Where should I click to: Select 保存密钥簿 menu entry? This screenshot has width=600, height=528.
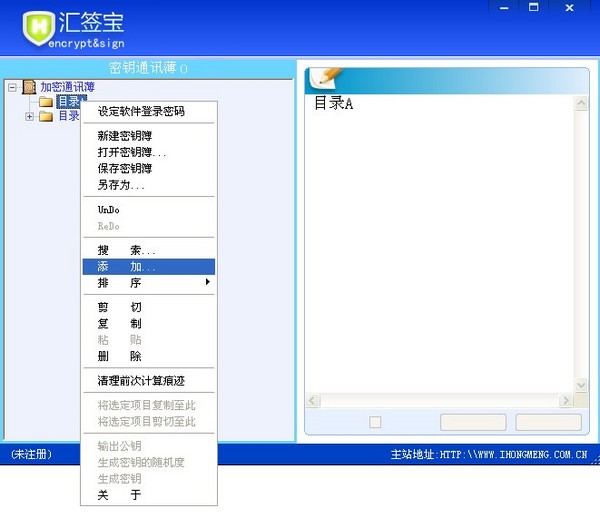[x=149, y=168]
